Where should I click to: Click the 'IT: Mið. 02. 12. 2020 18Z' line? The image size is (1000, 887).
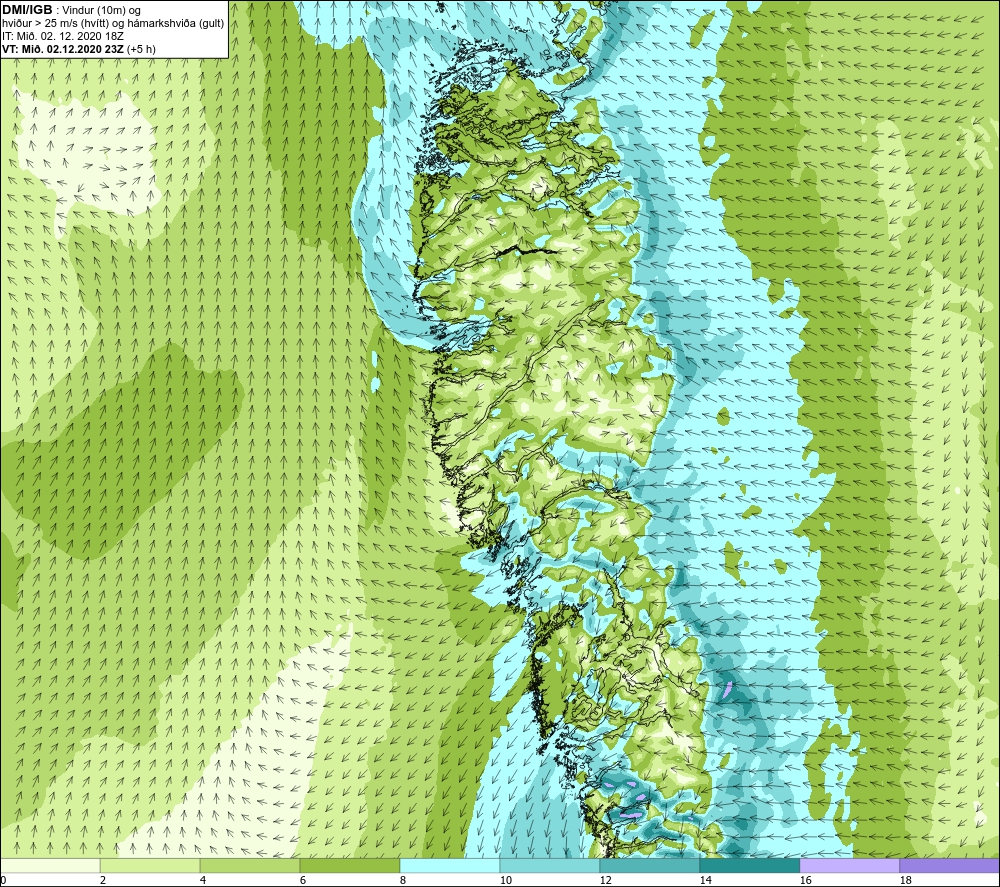click(x=62, y=36)
